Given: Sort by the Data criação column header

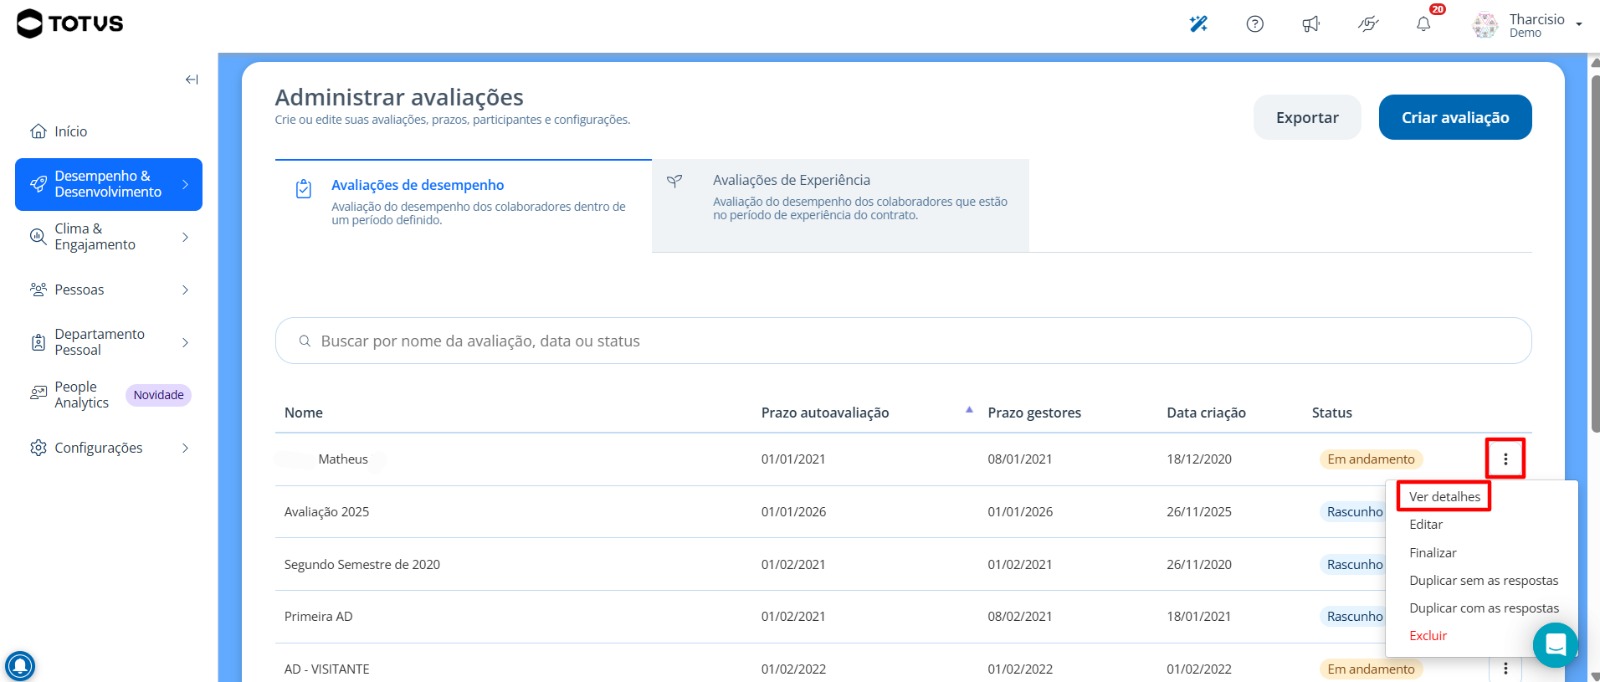Looking at the screenshot, I should (x=1206, y=413).
